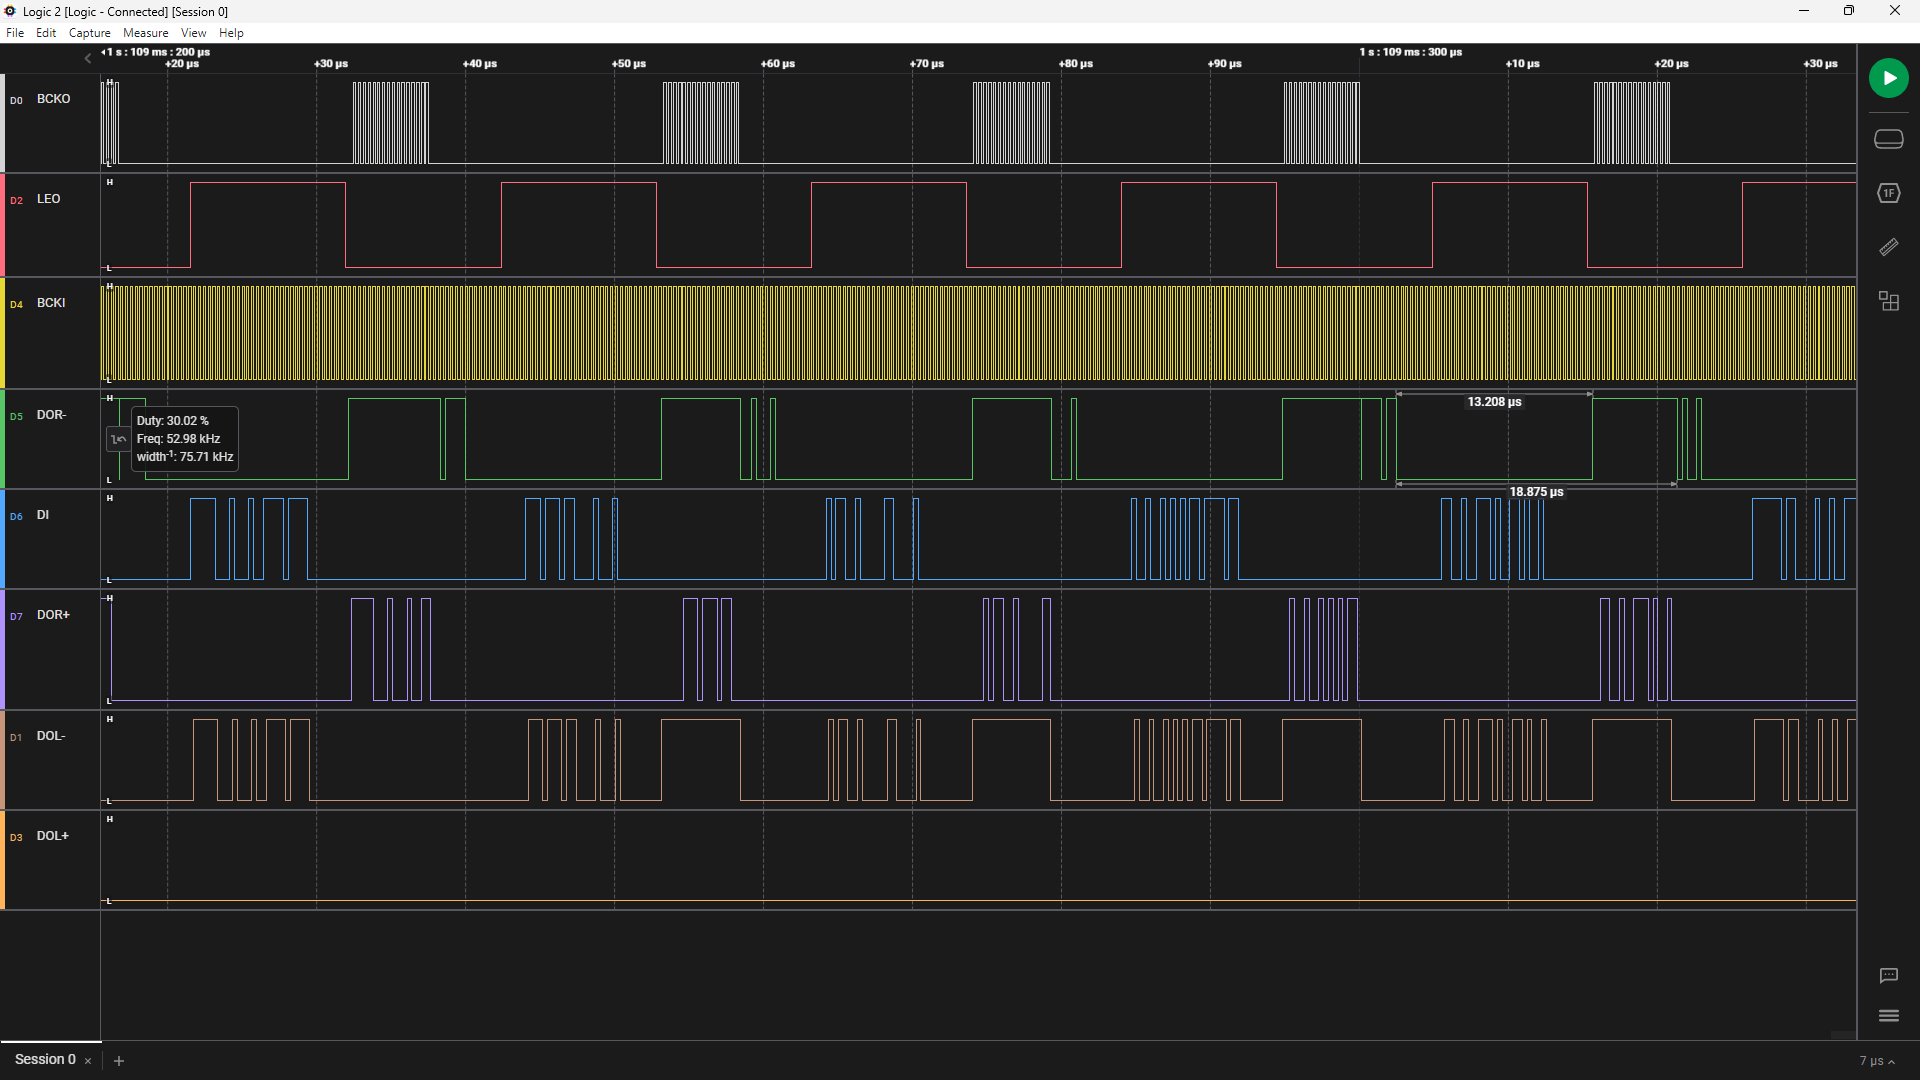Image resolution: width=1920 pixels, height=1080 pixels.
Task: Select the BCKI channel label
Action: [51, 303]
